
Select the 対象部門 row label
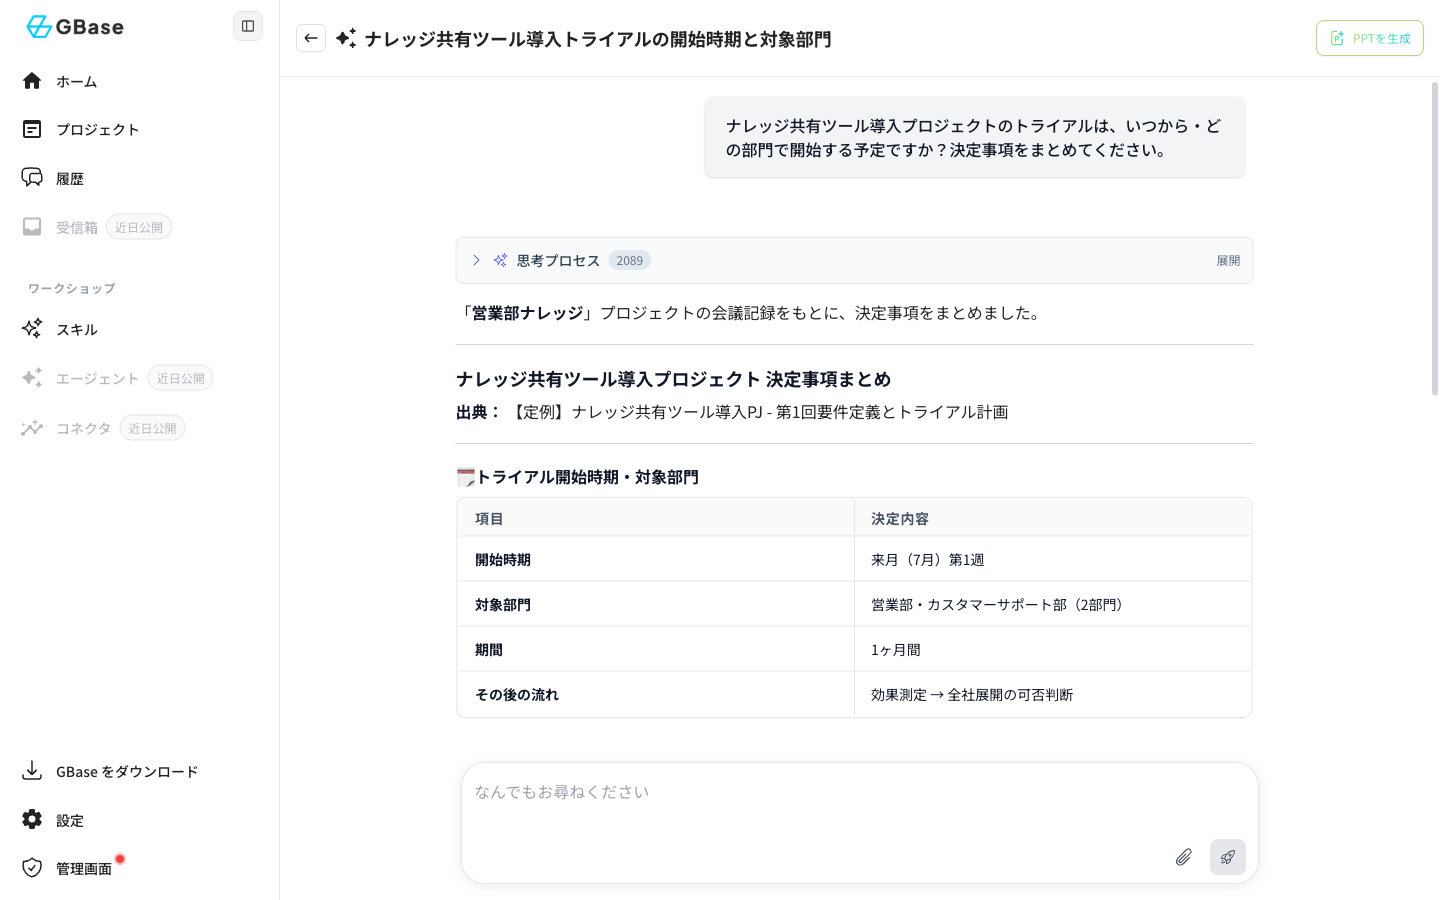point(503,605)
